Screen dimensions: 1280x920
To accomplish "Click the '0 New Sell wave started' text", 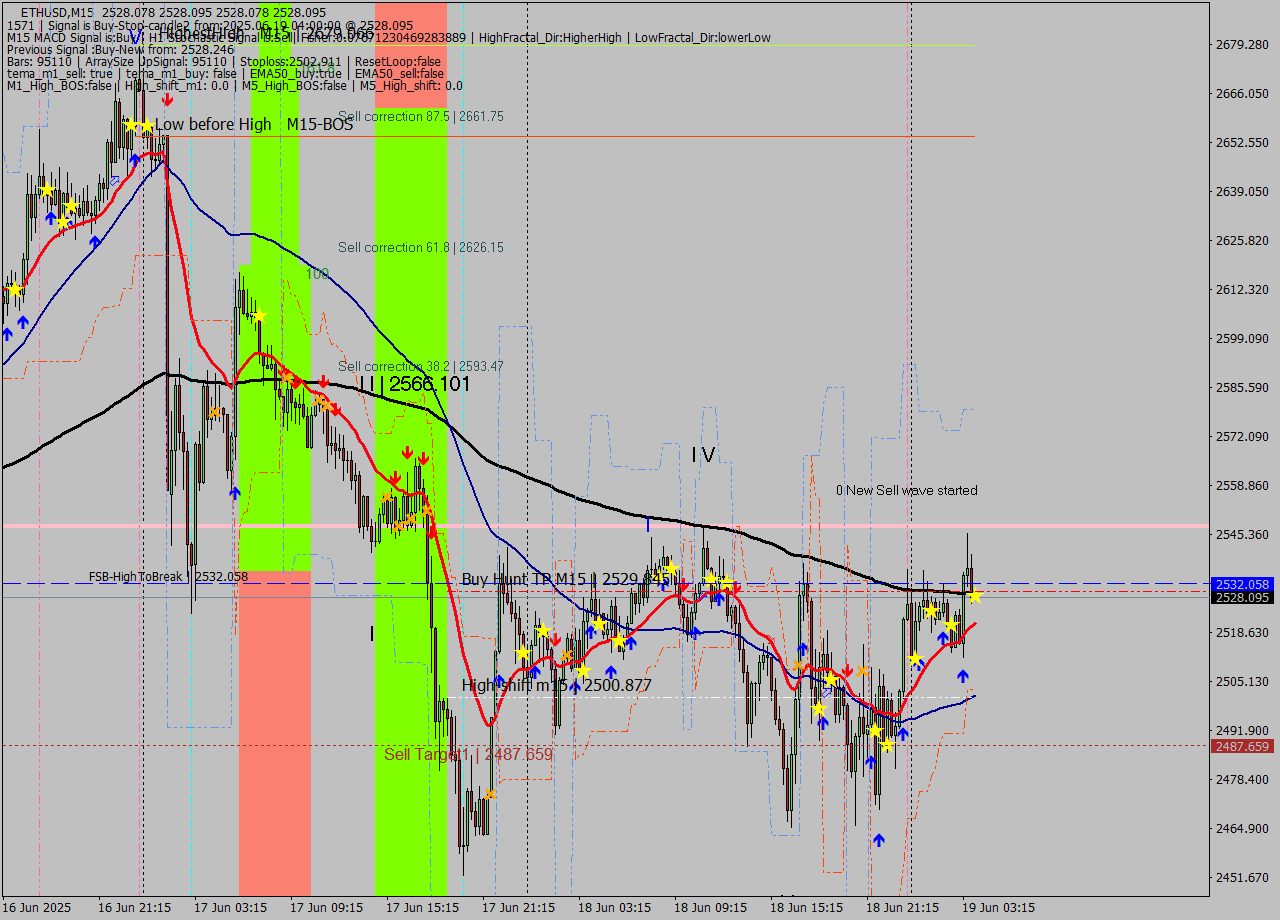I will point(907,491).
